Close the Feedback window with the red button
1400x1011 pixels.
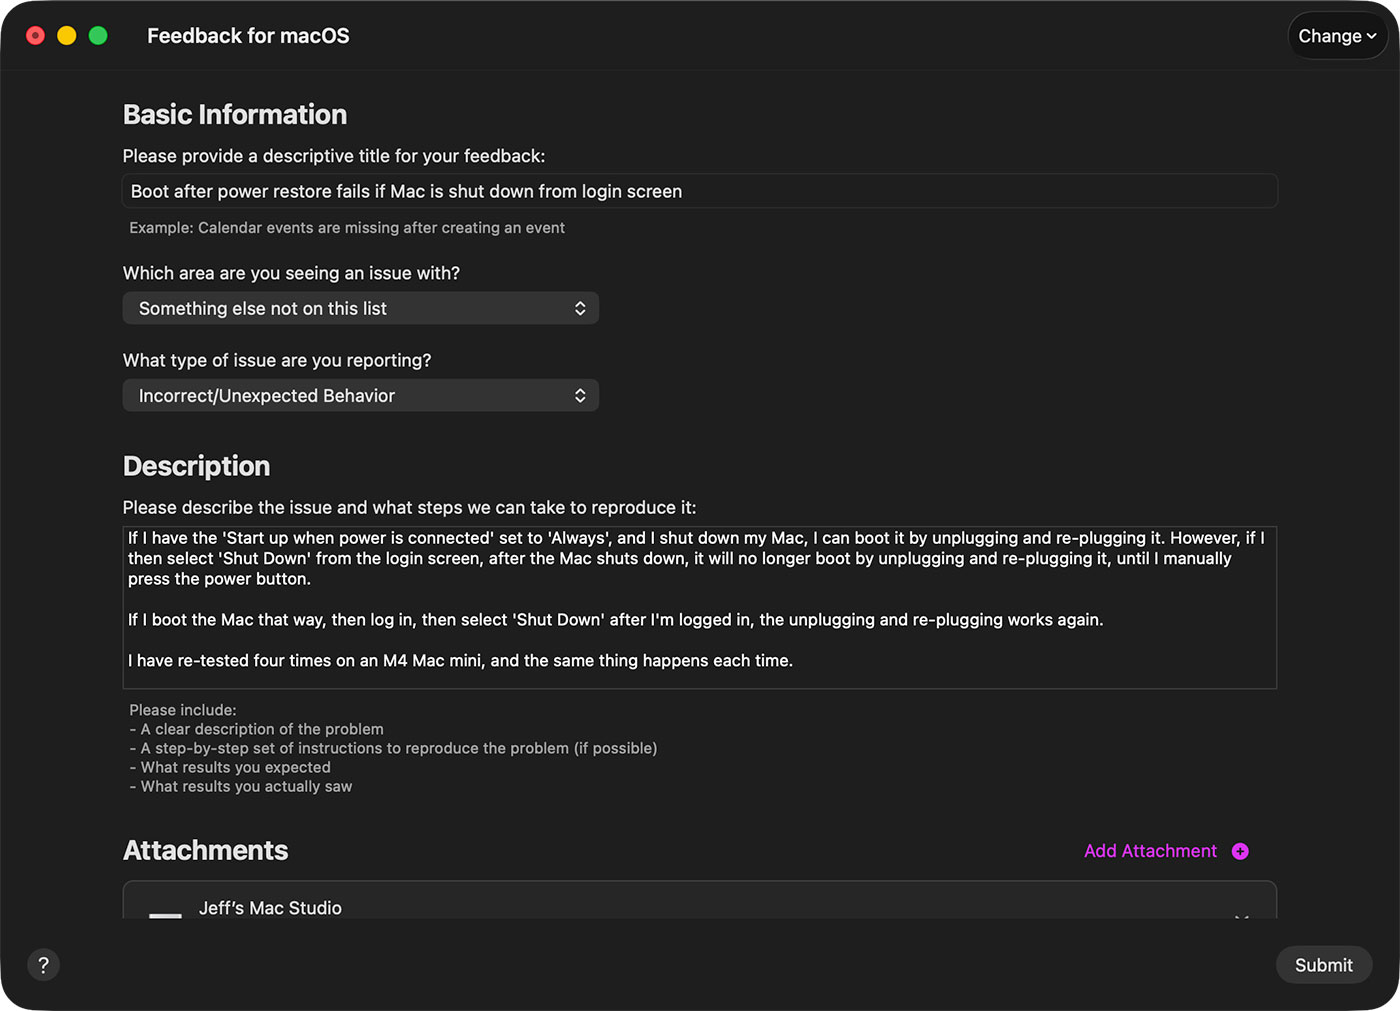coord(35,36)
